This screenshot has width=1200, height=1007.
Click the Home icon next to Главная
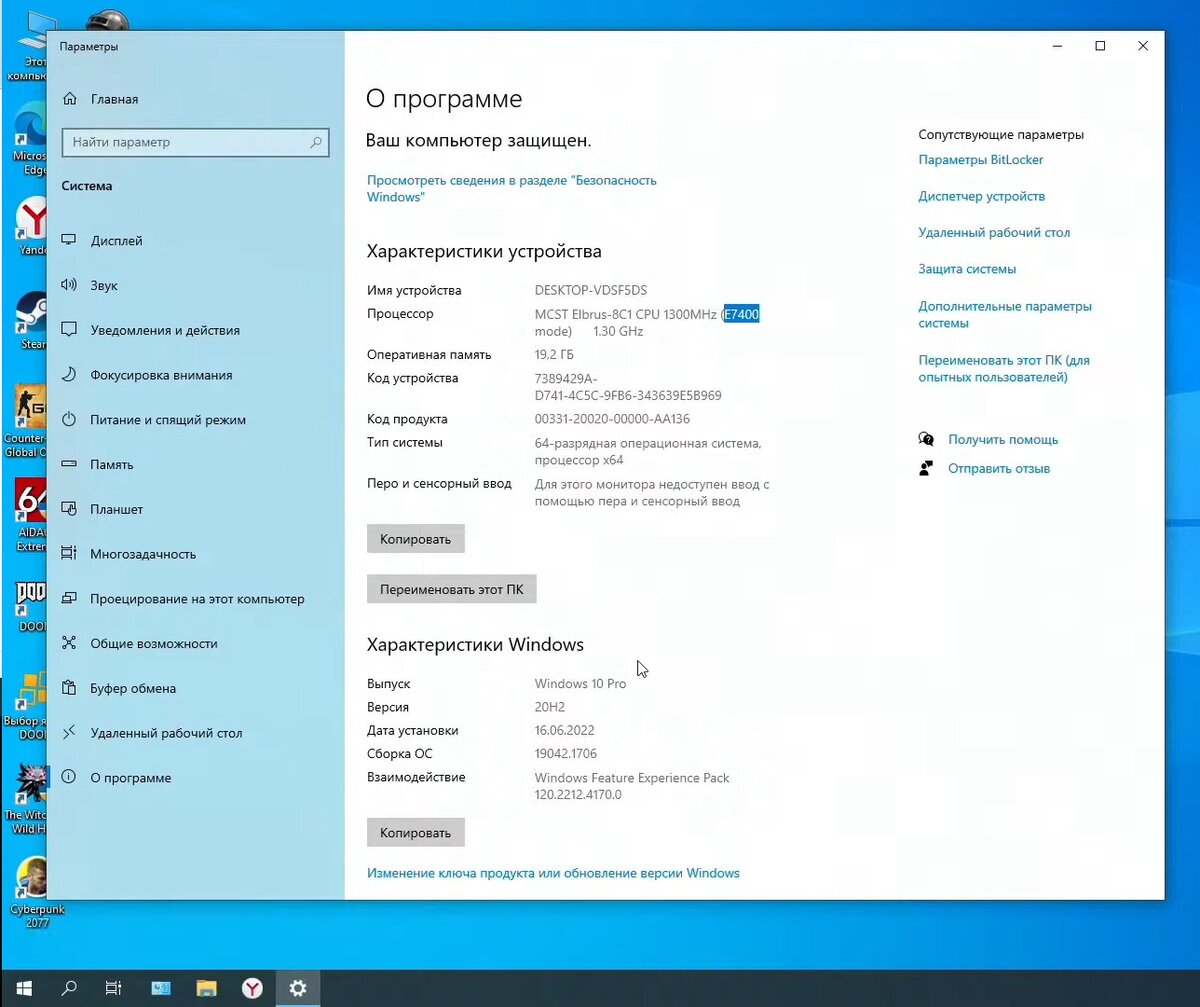[69, 99]
